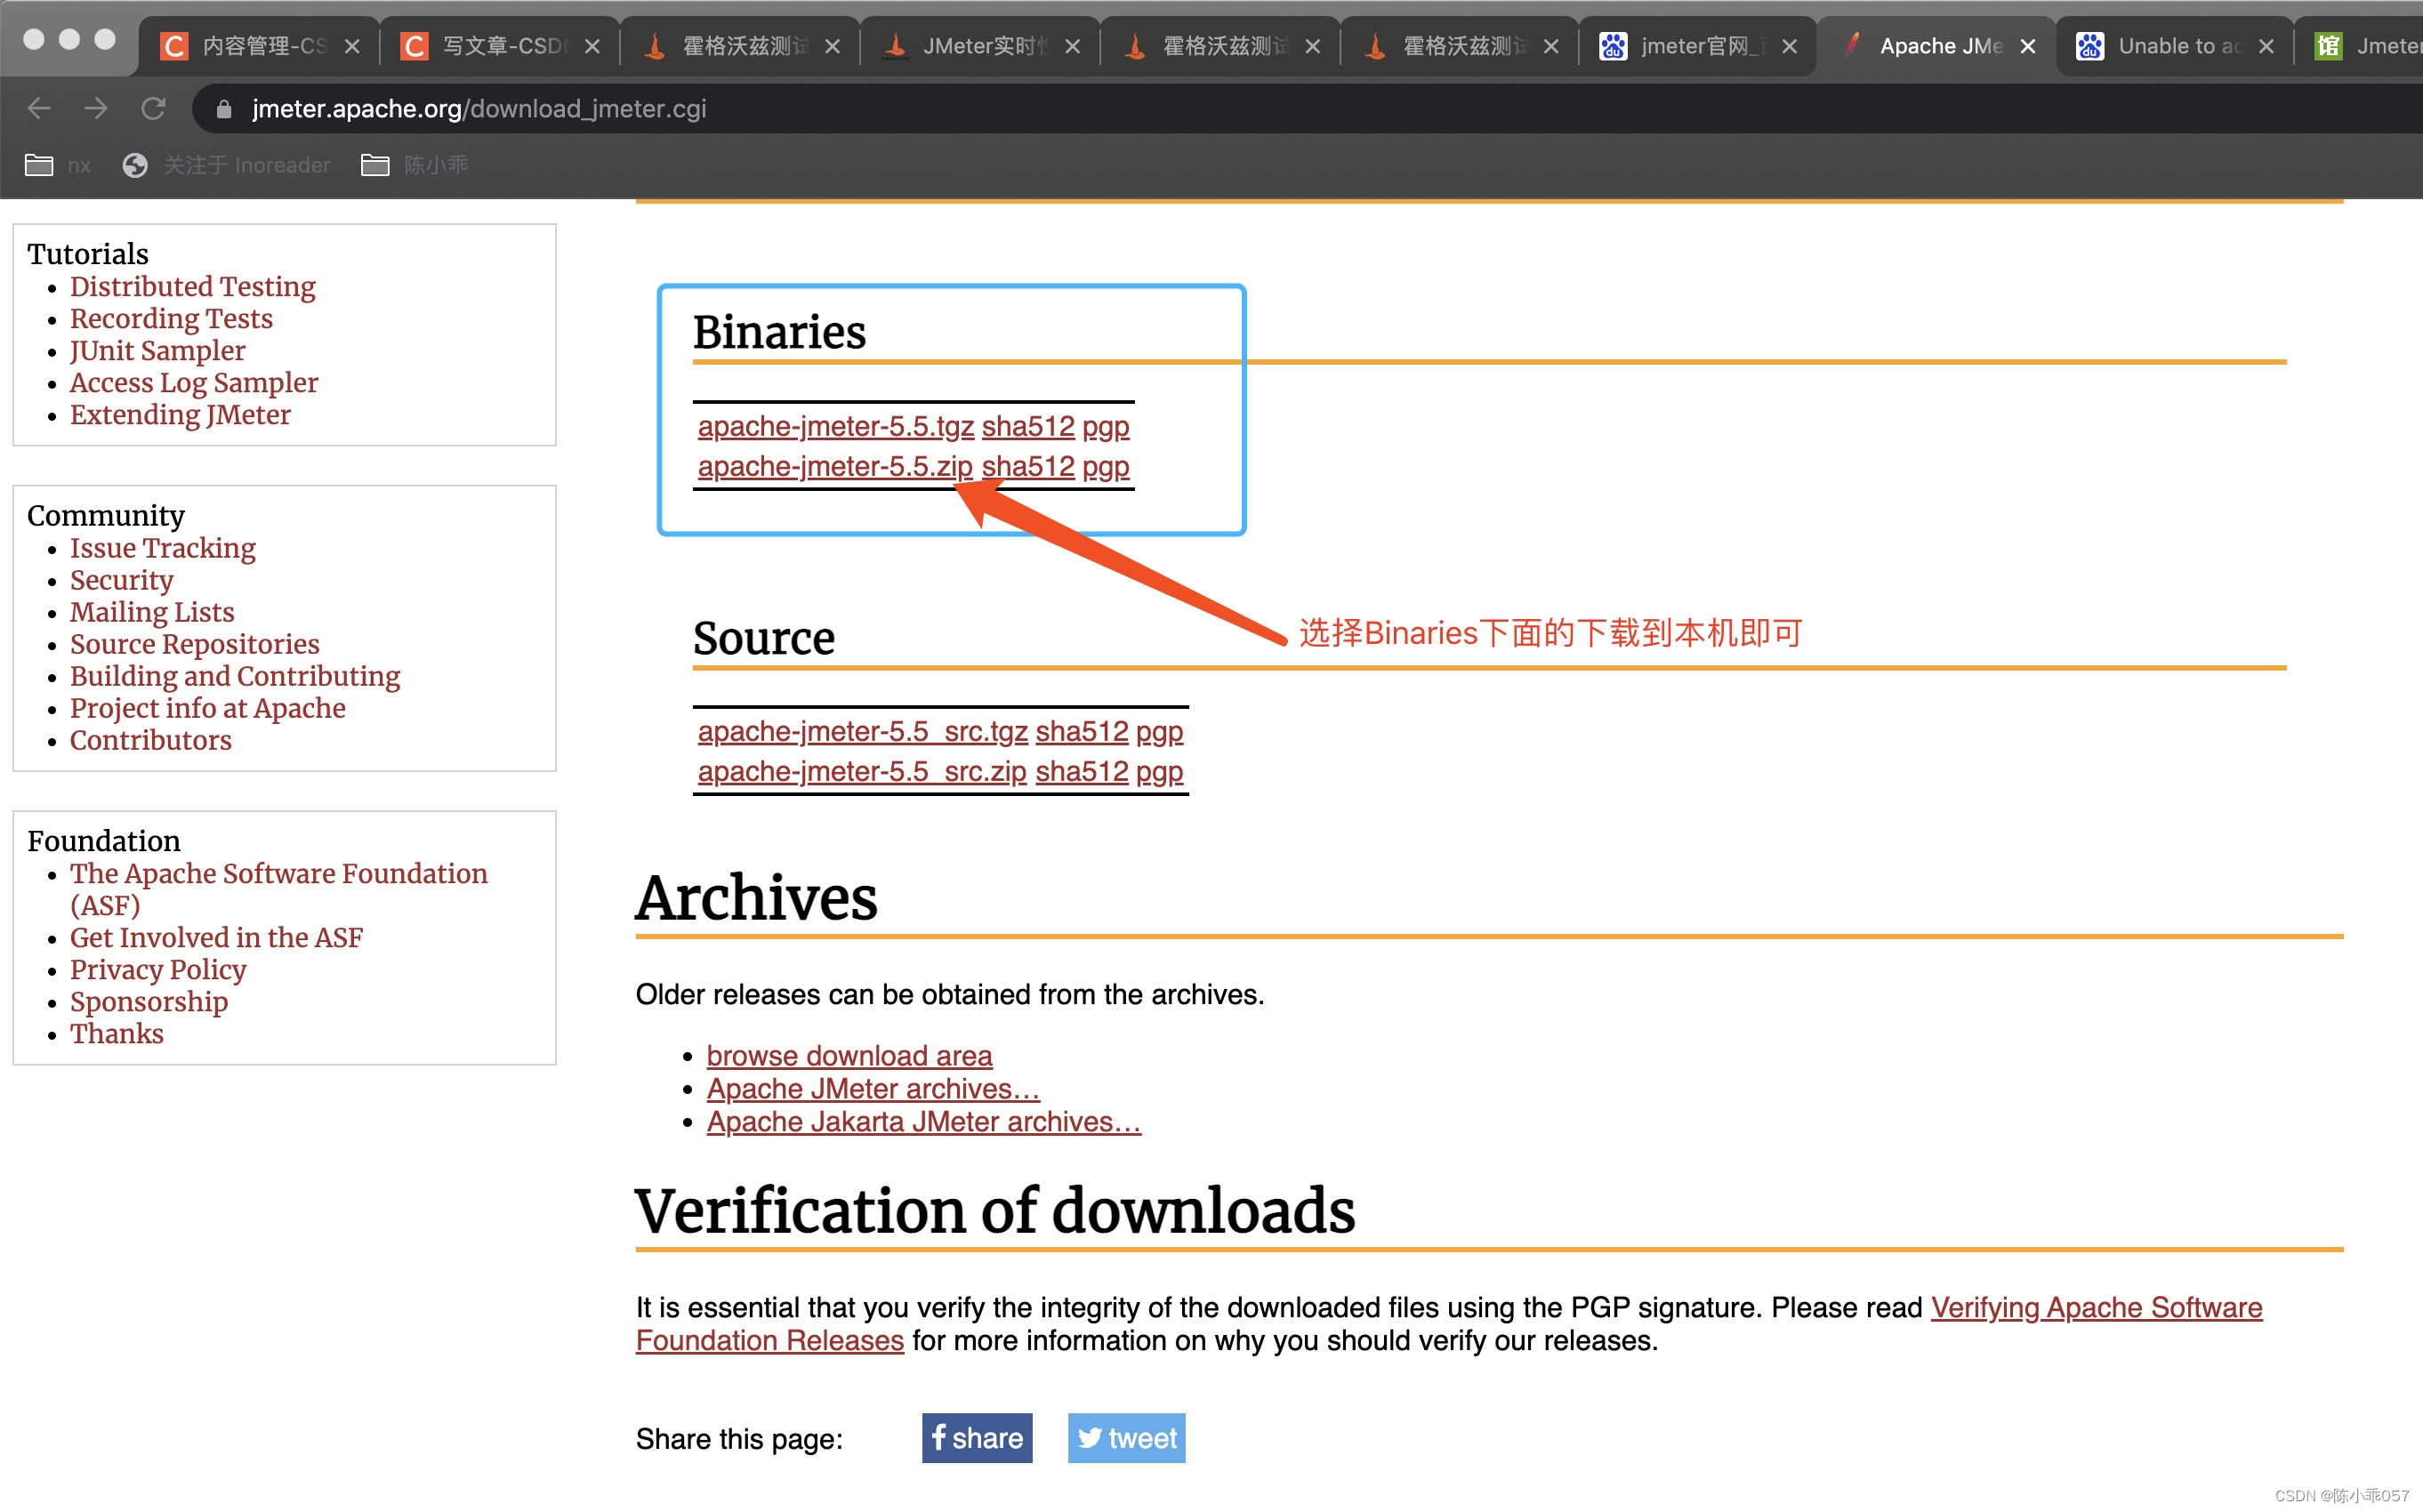
Task: Open Project info at Apache link
Action: point(208,708)
